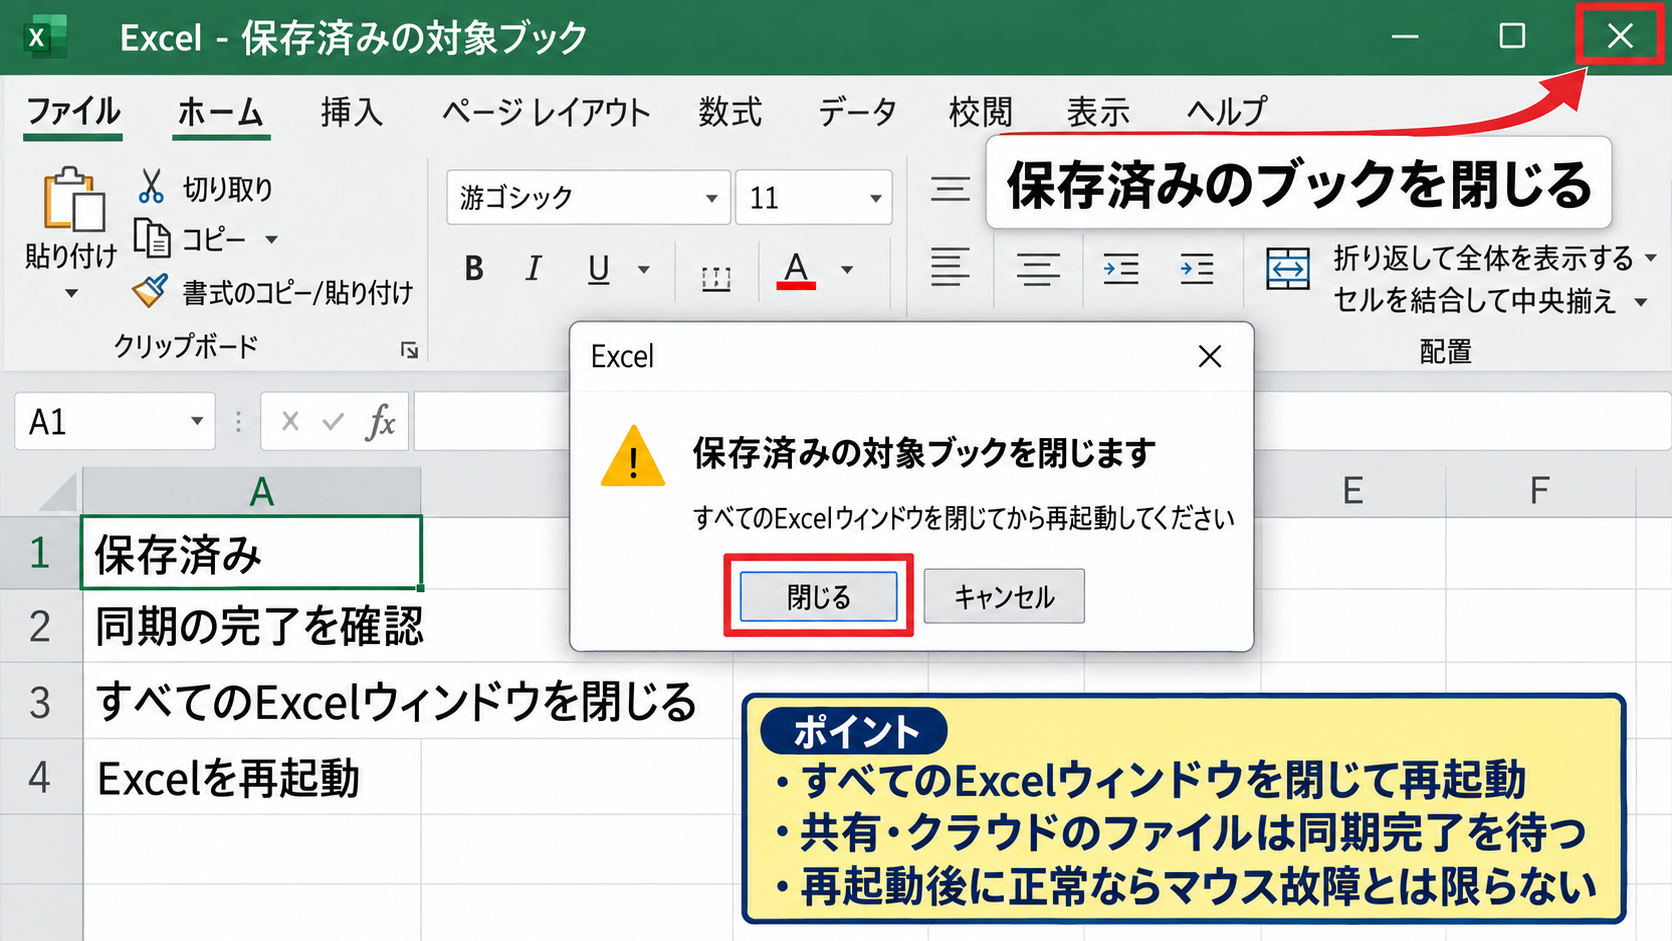Click the Align Left icon
1672x941 pixels.
pyautogui.click(x=950, y=268)
